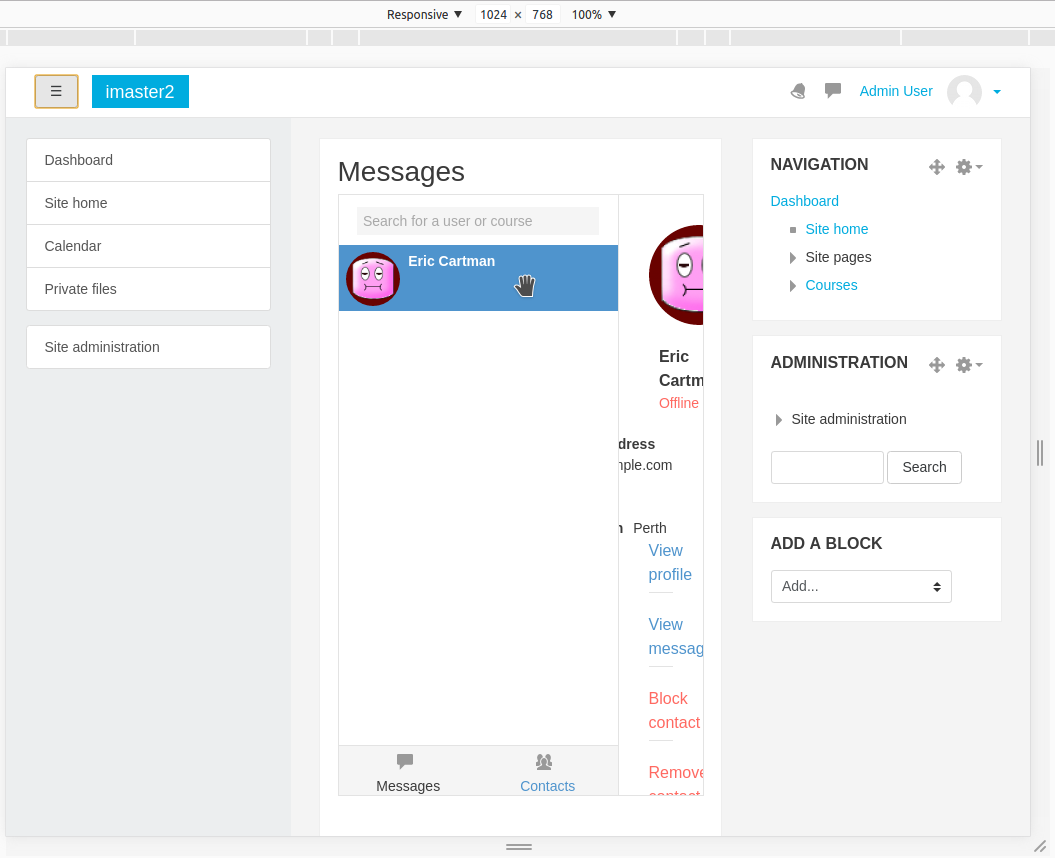
Task: Open the View profile link
Action: 669,563
